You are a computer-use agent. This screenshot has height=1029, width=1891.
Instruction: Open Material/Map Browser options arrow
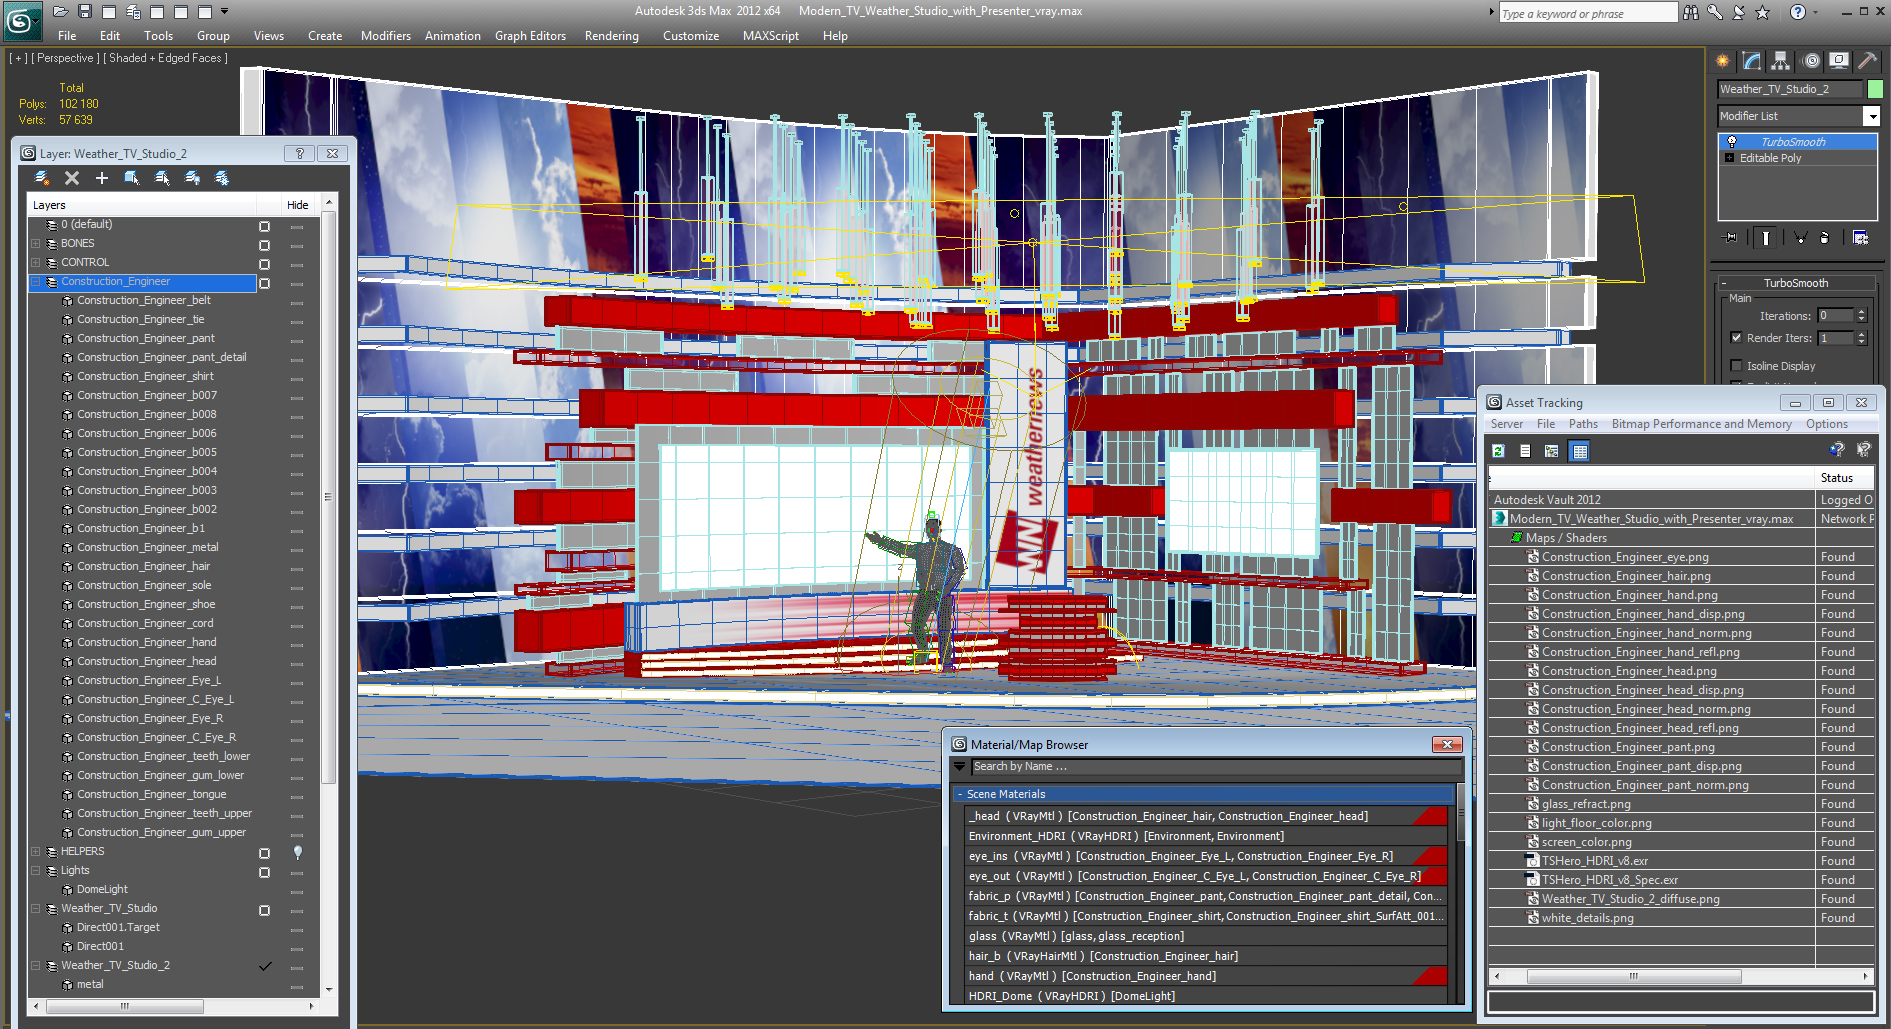coord(960,767)
